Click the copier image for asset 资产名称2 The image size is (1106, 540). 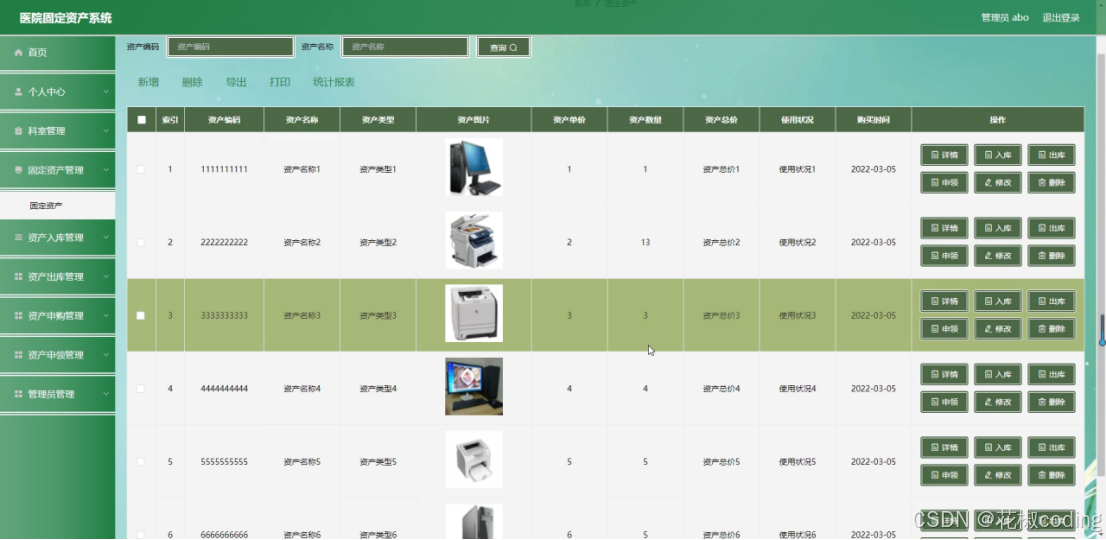point(474,240)
